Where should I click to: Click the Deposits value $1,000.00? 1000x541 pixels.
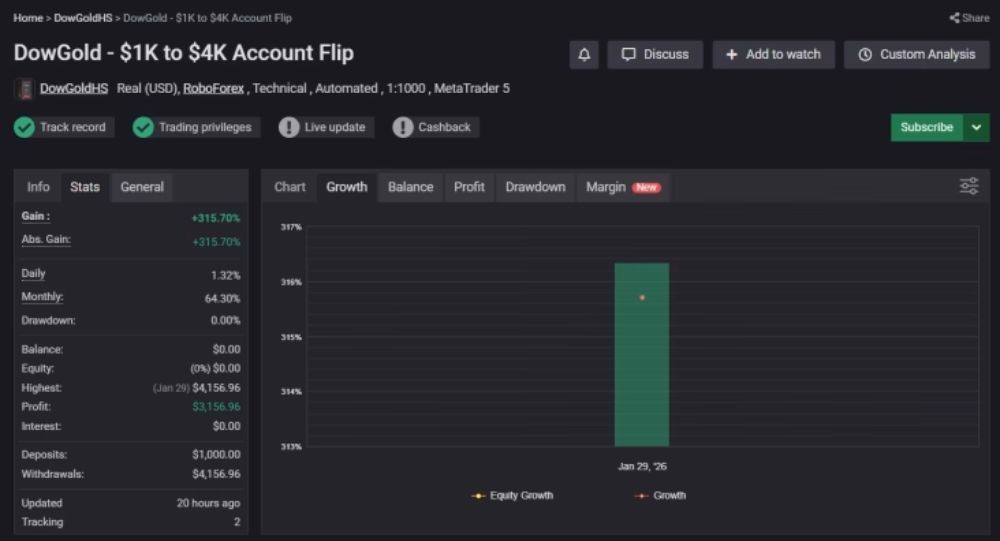pos(216,455)
